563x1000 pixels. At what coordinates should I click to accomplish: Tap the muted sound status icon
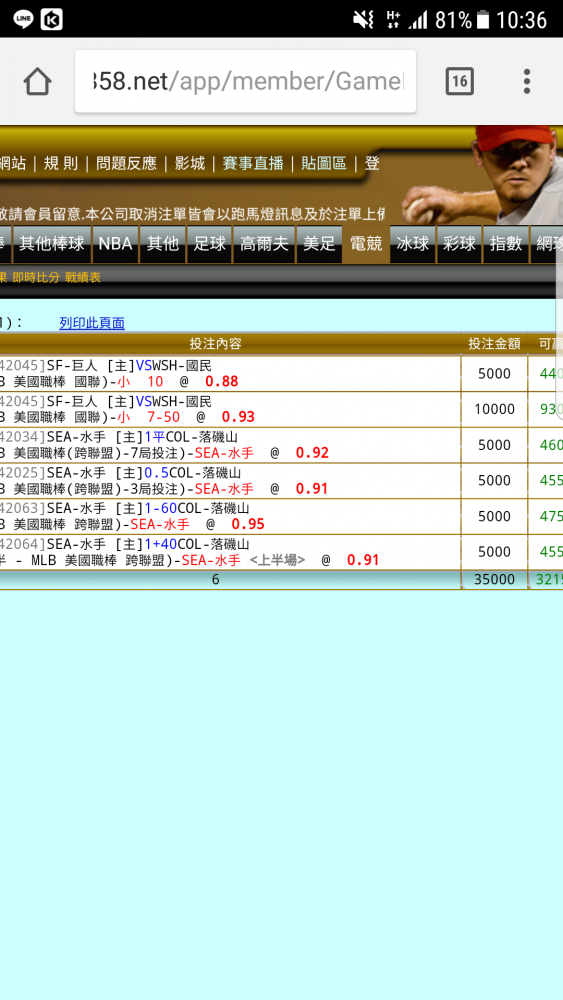(363, 20)
